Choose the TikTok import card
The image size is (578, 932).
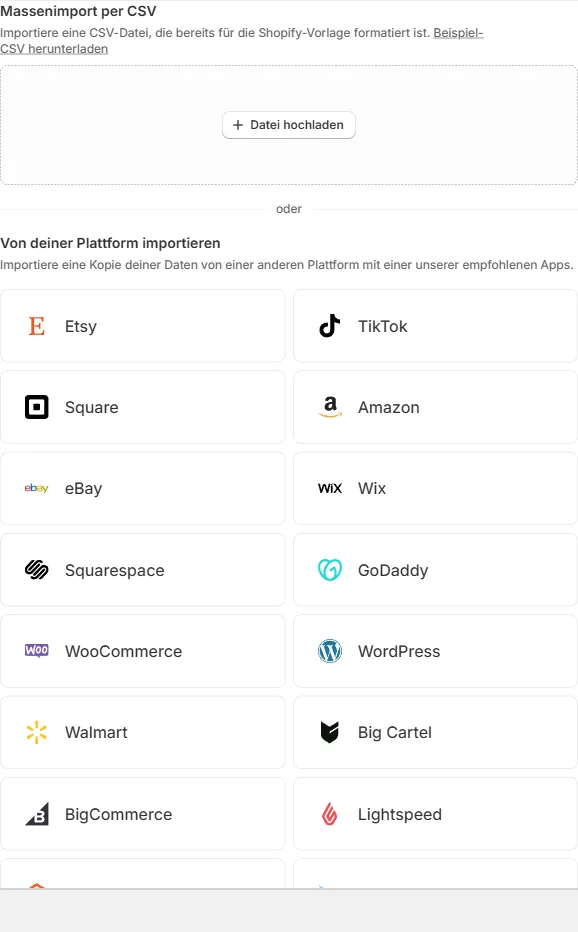(x=435, y=326)
